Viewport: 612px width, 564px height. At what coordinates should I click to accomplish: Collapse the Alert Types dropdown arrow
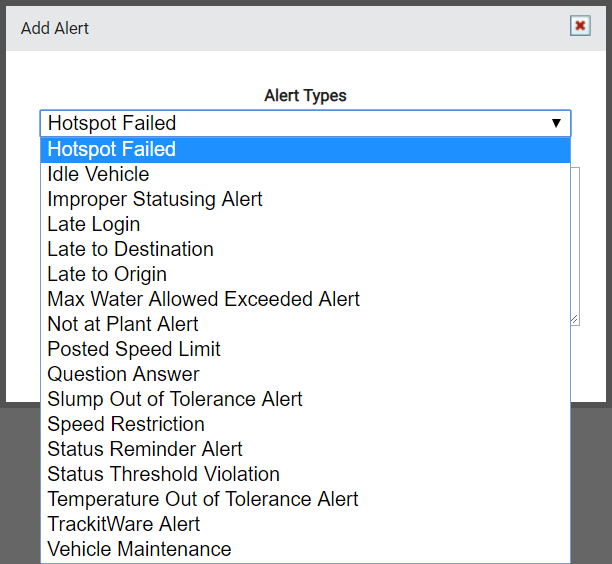[556, 123]
